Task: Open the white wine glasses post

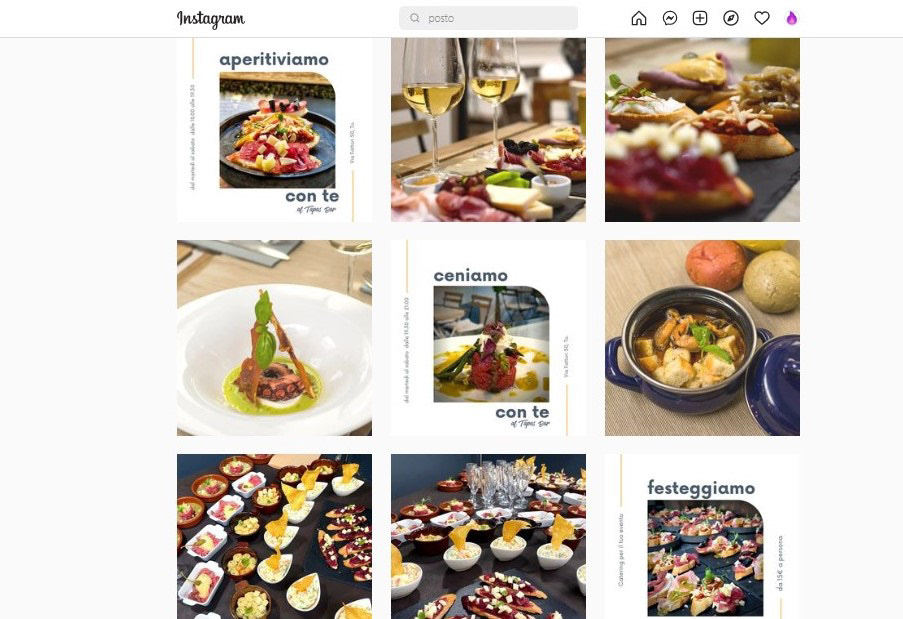Action: pos(488,130)
